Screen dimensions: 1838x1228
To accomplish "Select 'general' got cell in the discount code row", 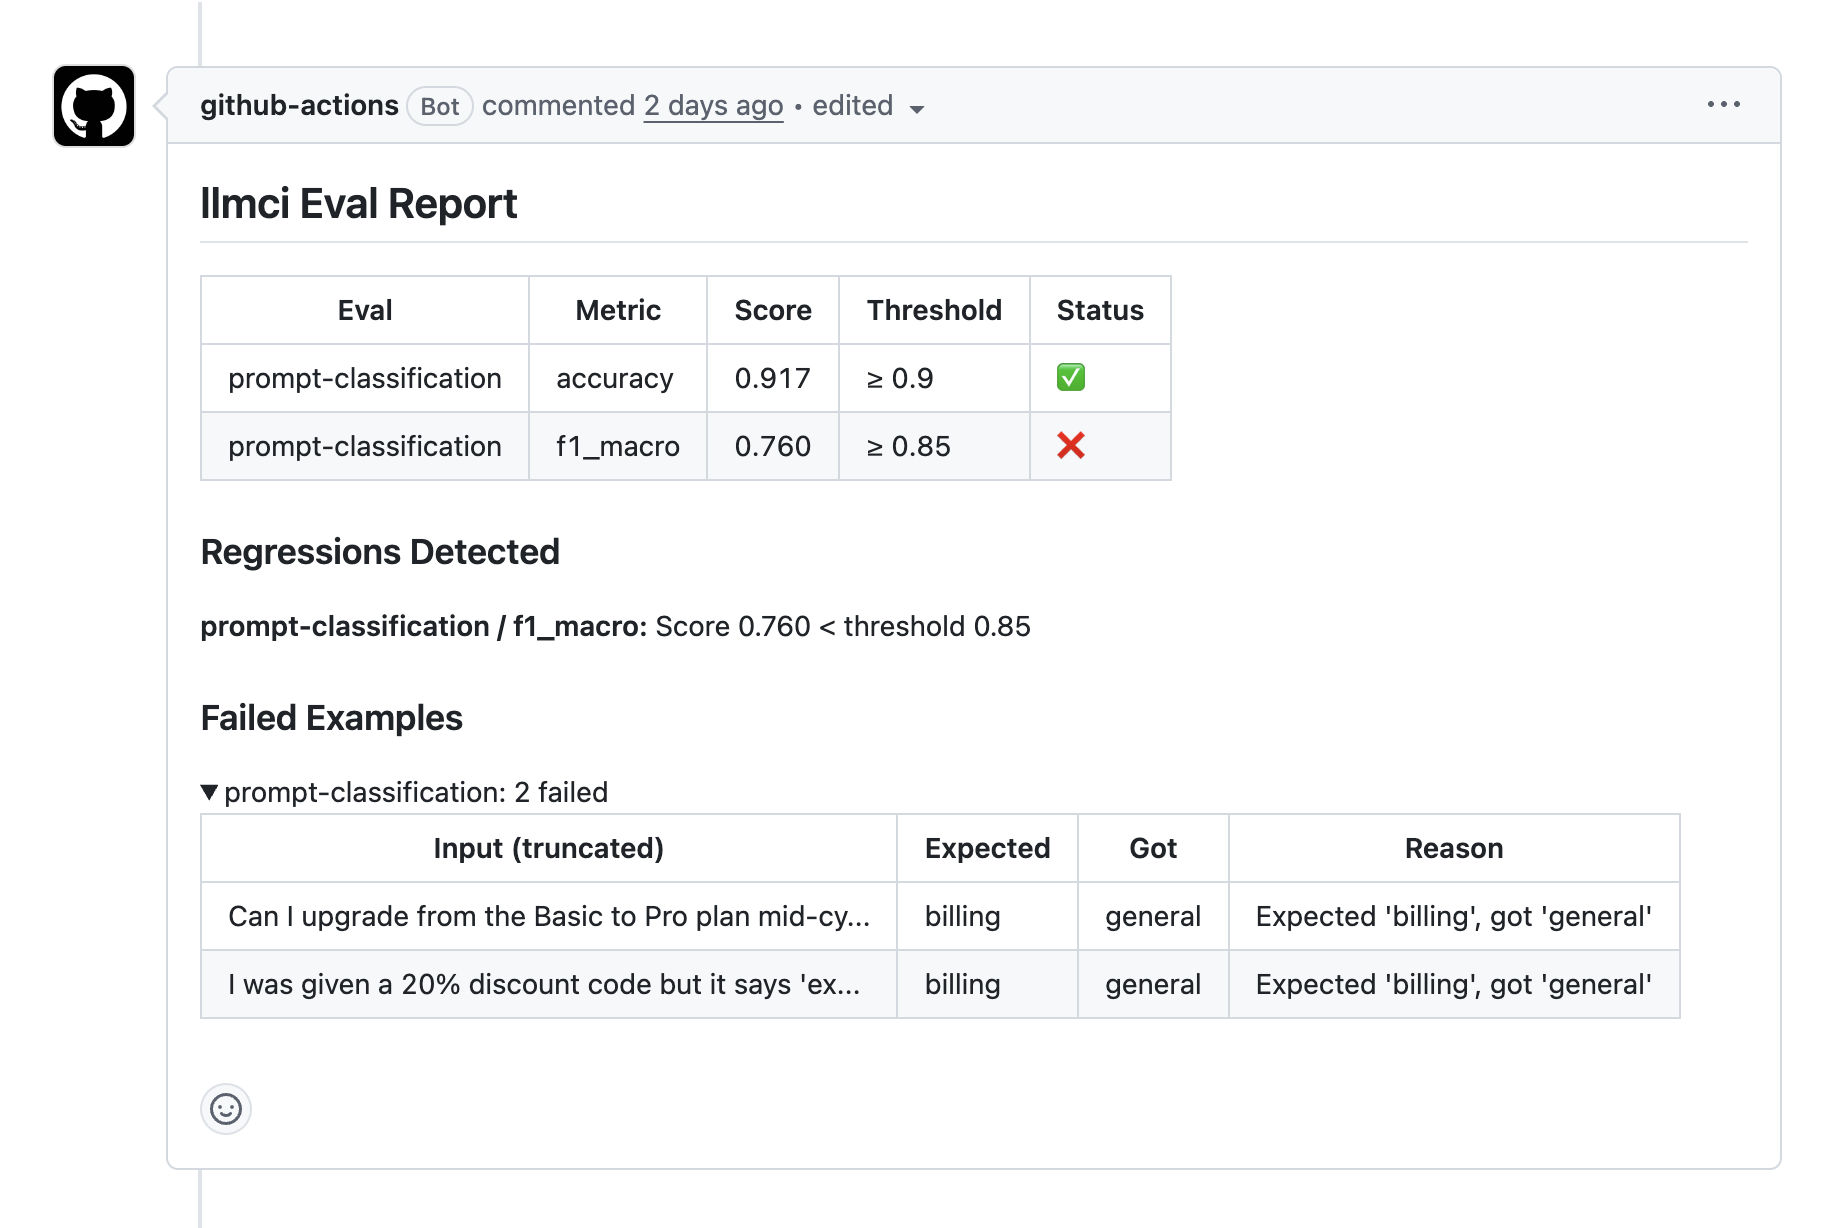I will click(1153, 984).
